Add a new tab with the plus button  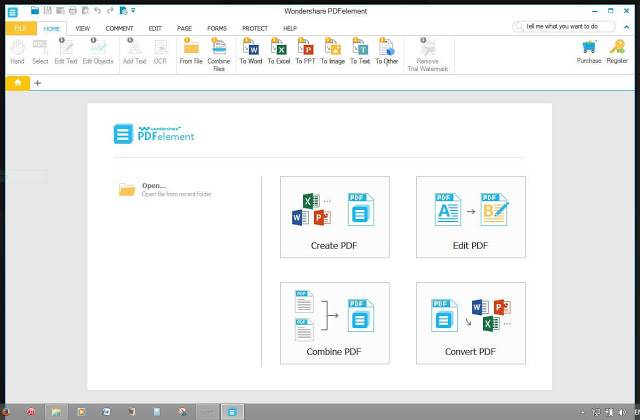37,83
